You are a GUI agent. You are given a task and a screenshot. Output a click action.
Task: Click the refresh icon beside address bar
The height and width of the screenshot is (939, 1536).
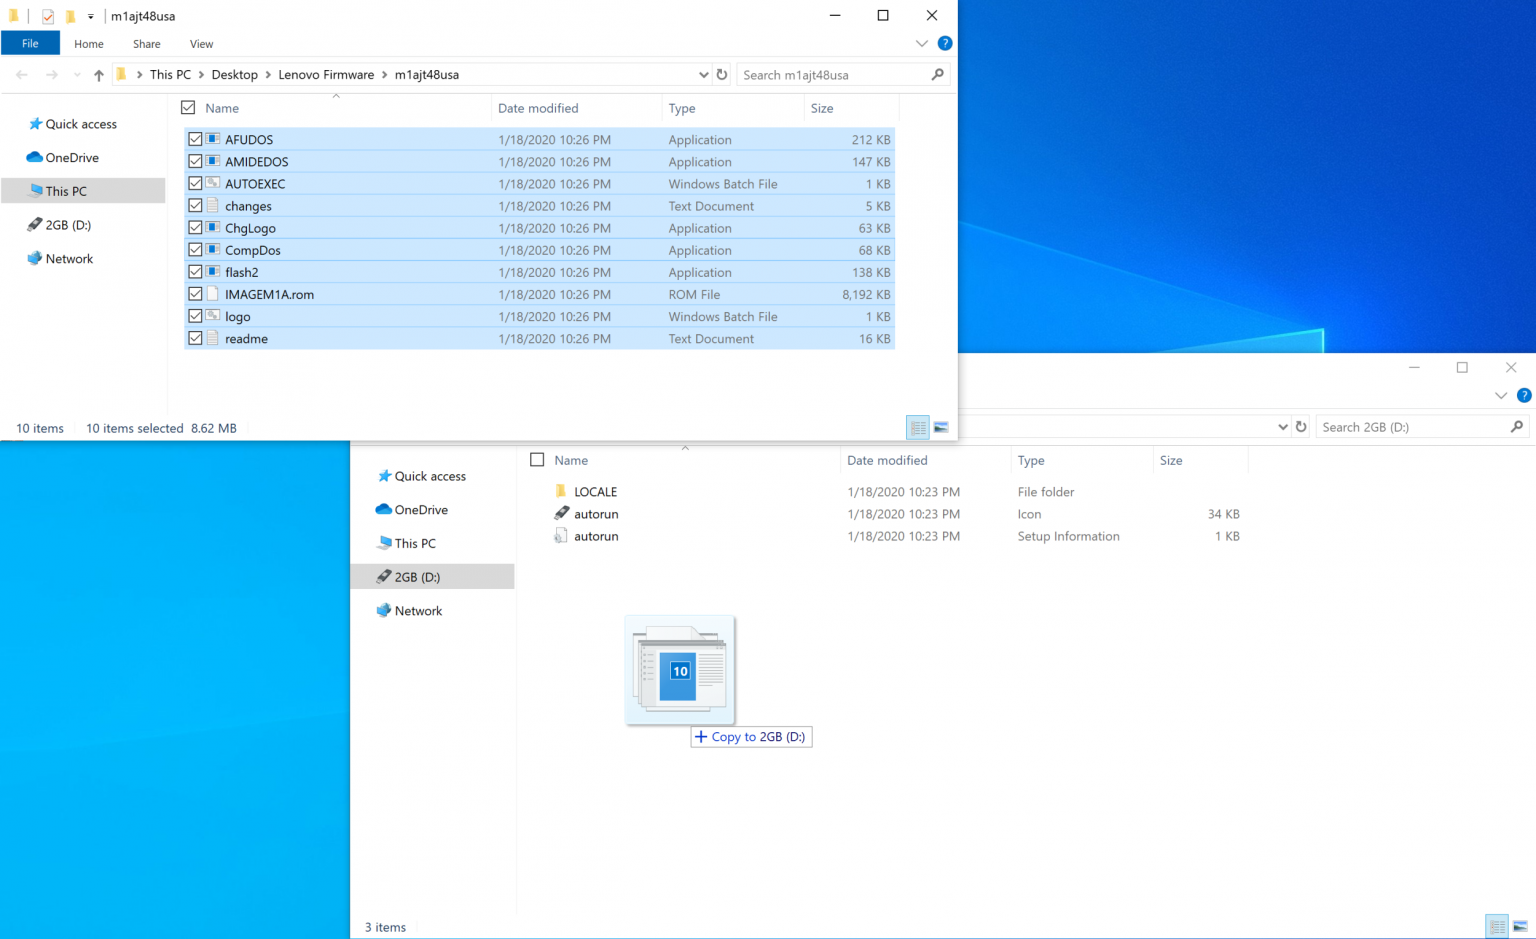coord(722,74)
